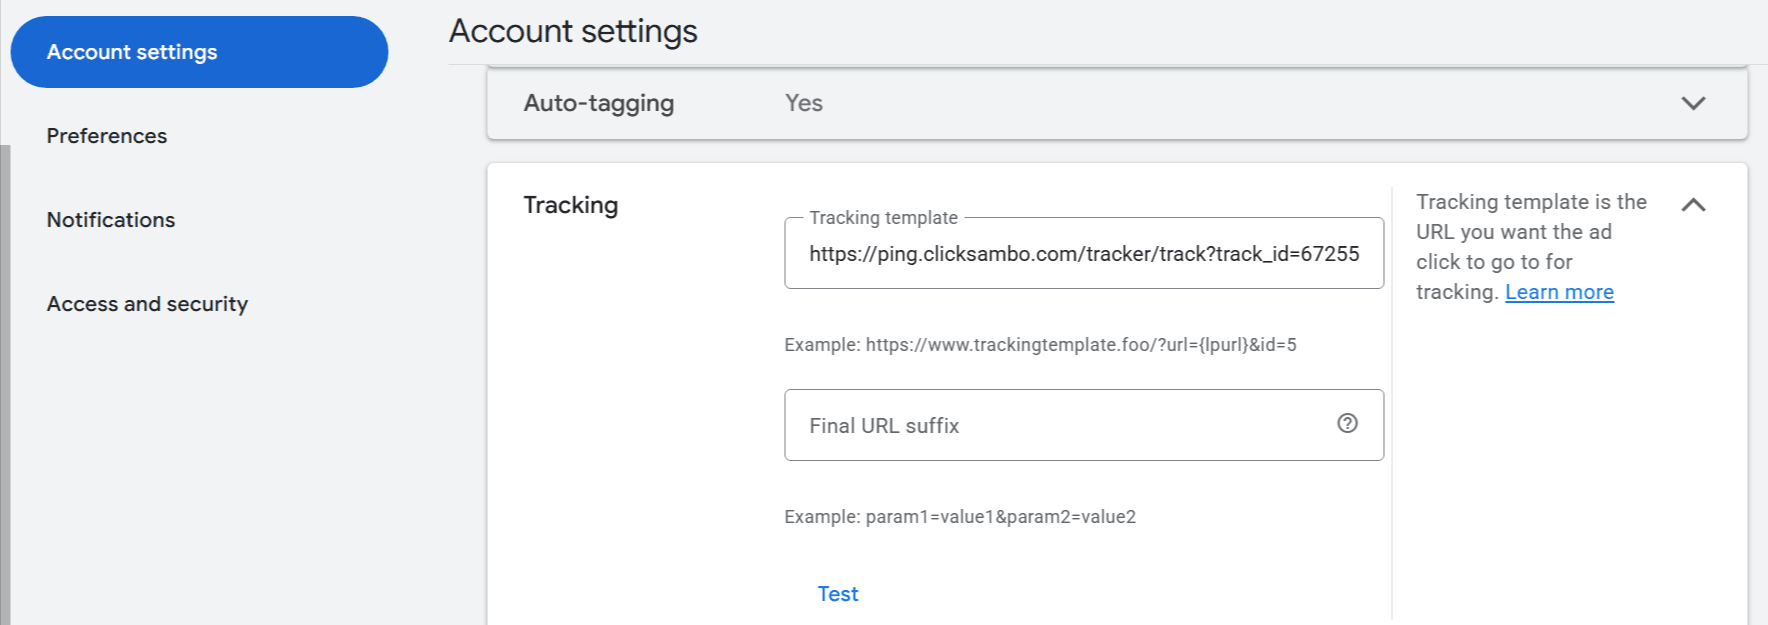Image resolution: width=1768 pixels, height=625 pixels.
Task: Open Notifications in the sidebar
Action: tap(111, 220)
